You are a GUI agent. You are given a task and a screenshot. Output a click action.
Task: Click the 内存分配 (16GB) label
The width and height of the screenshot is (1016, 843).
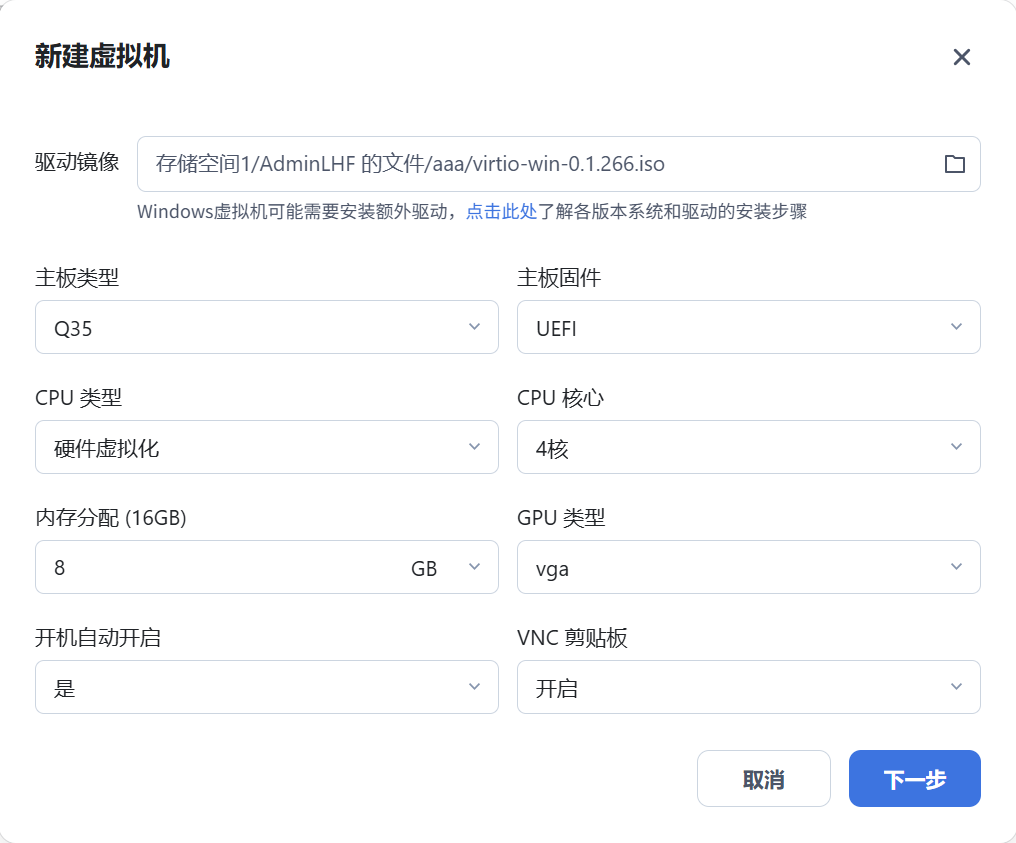(x=111, y=518)
